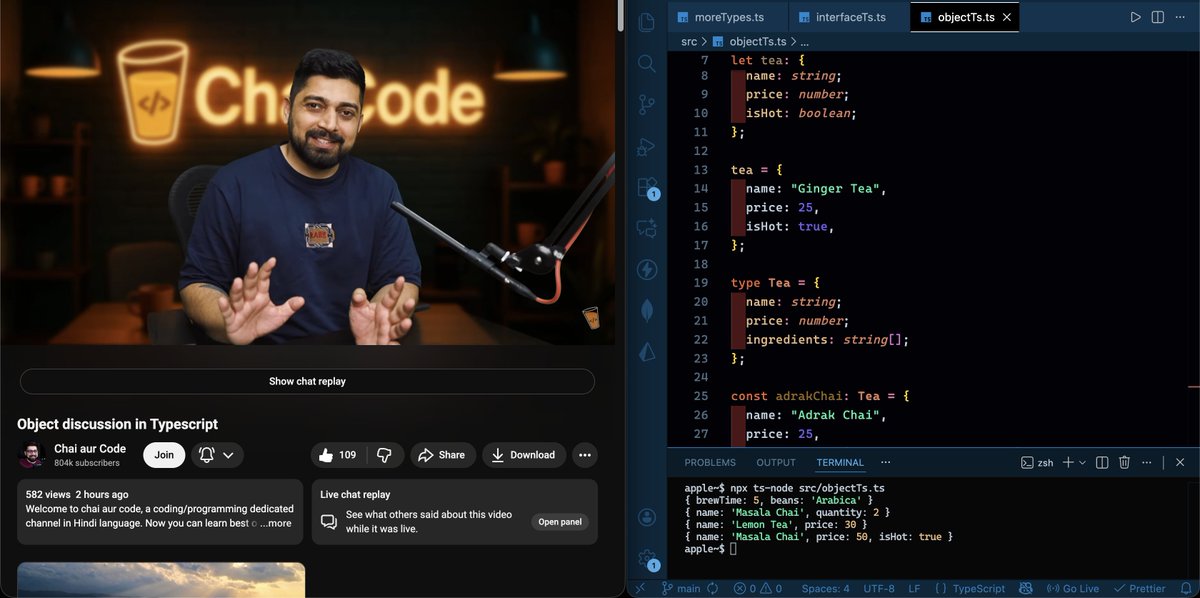Open the remote window indicator in status bar
Viewport: 1200px width, 598px height.
[640, 589]
